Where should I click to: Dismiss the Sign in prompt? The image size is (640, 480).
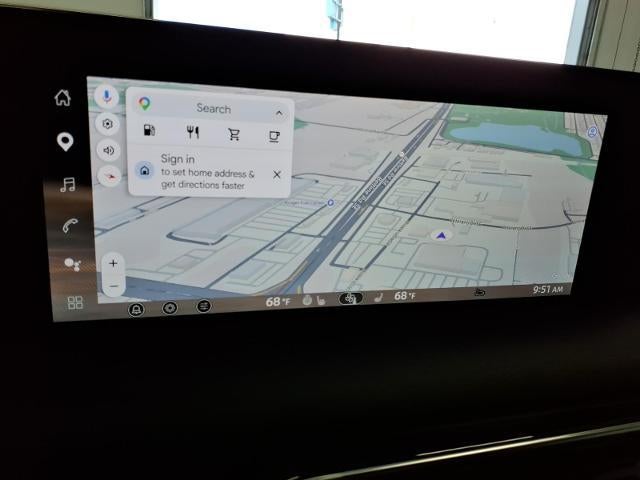[277, 175]
